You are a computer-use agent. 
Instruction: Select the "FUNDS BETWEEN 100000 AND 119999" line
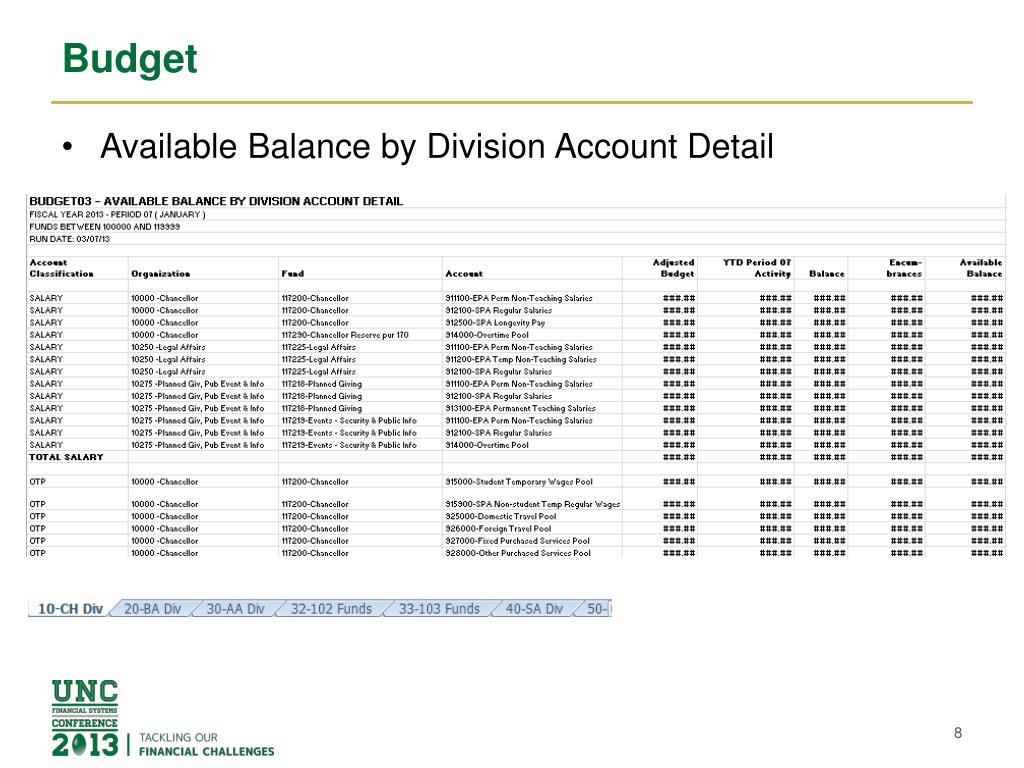point(104,227)
